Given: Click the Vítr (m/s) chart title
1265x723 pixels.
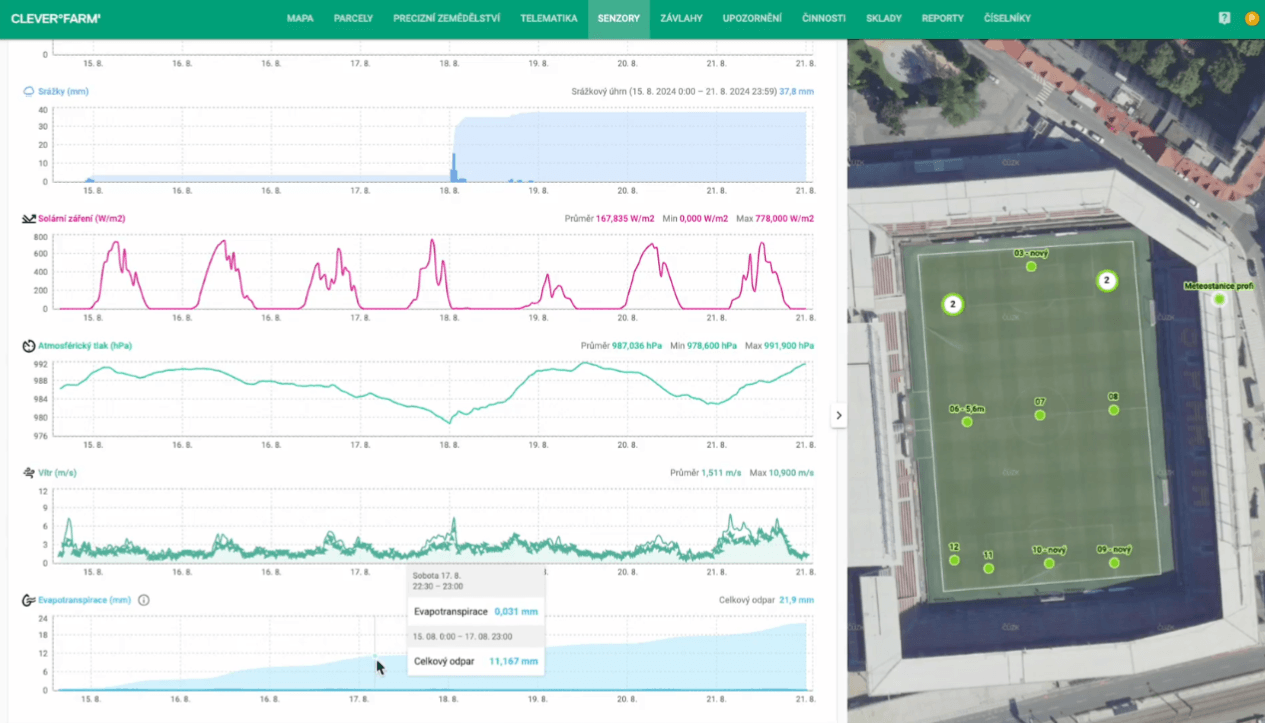Looking at the screenshot, I should tap(58, 472).
